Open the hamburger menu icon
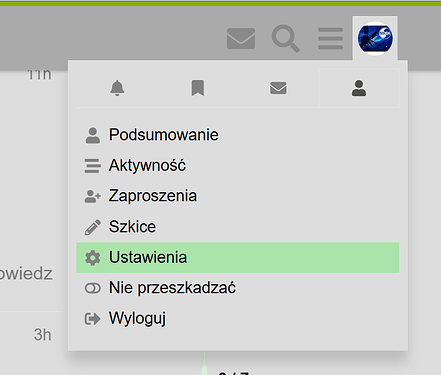Screen dimensions: 441x375 (x=330, y=38)
